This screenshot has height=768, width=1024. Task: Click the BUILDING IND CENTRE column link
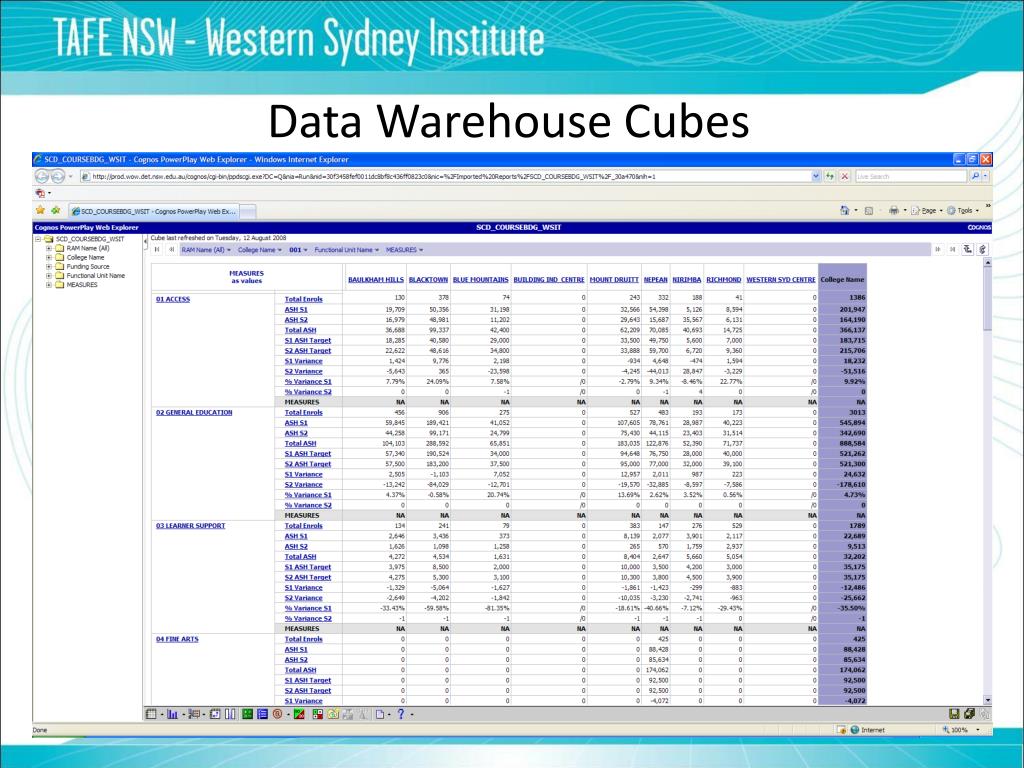(549, 280)
